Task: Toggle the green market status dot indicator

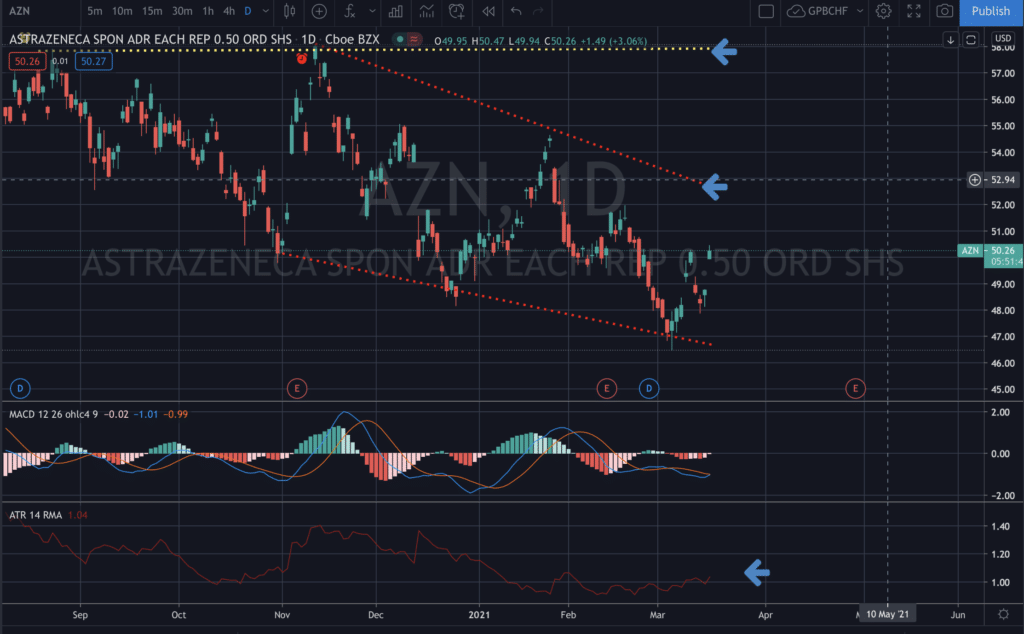Action: [x=400, y=39]
